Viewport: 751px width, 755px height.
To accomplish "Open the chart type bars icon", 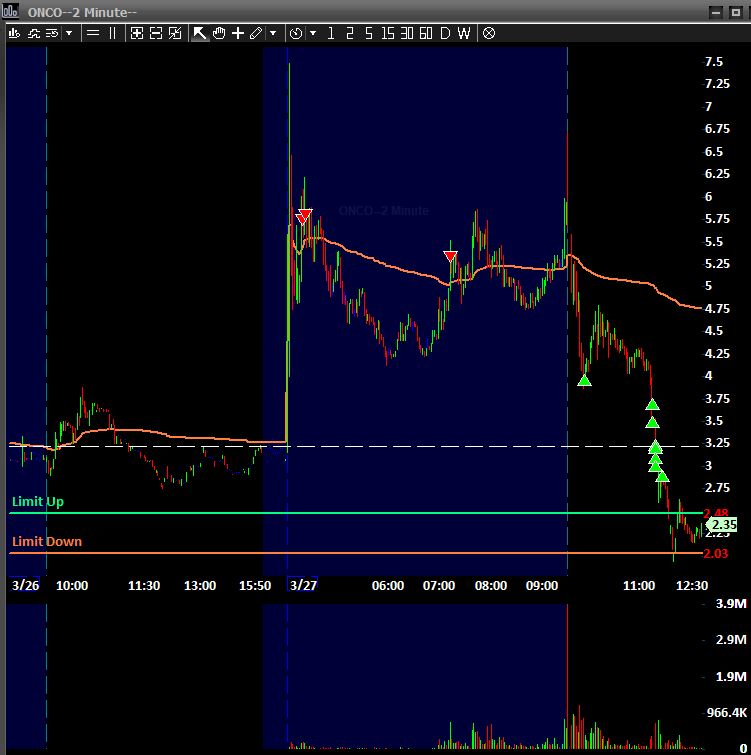I will click(14, 33).
